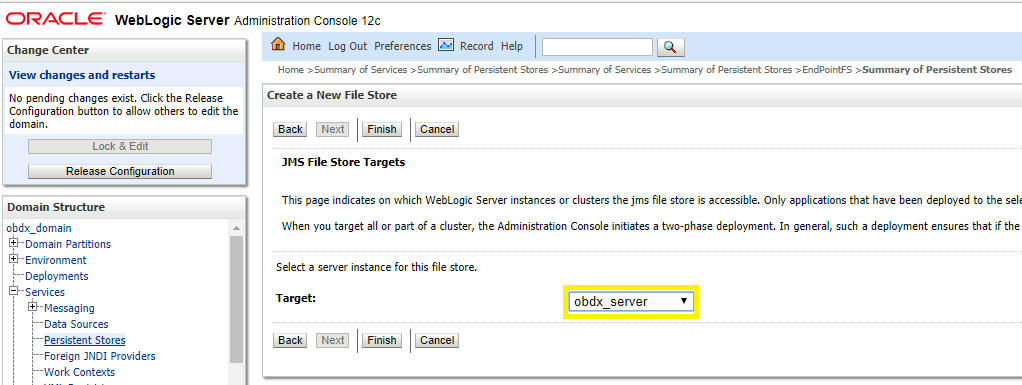Open Preferences in the top toolbar
The height and width of the screenshot is (385, 1022).
pos(403,46)
